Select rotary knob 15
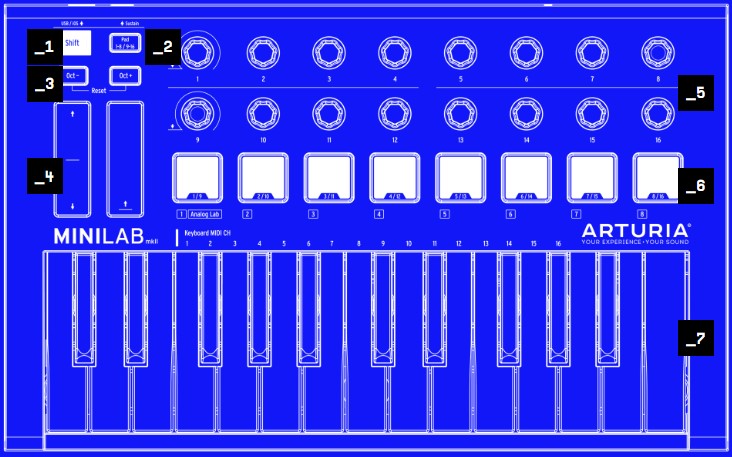 (x=592, y=113)
